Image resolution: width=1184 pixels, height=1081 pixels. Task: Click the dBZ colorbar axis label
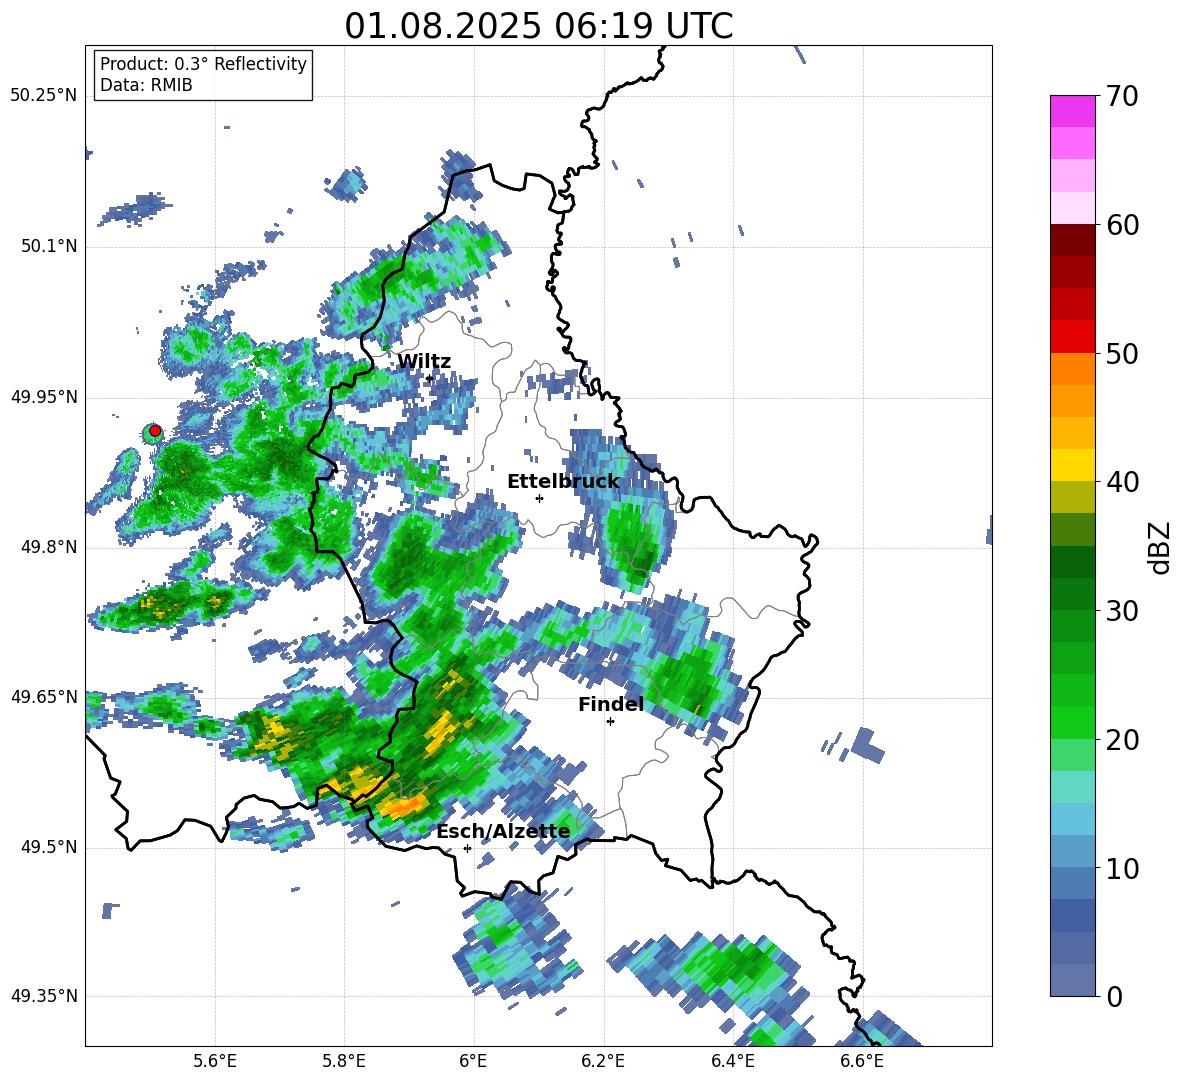pos(1161,547)
